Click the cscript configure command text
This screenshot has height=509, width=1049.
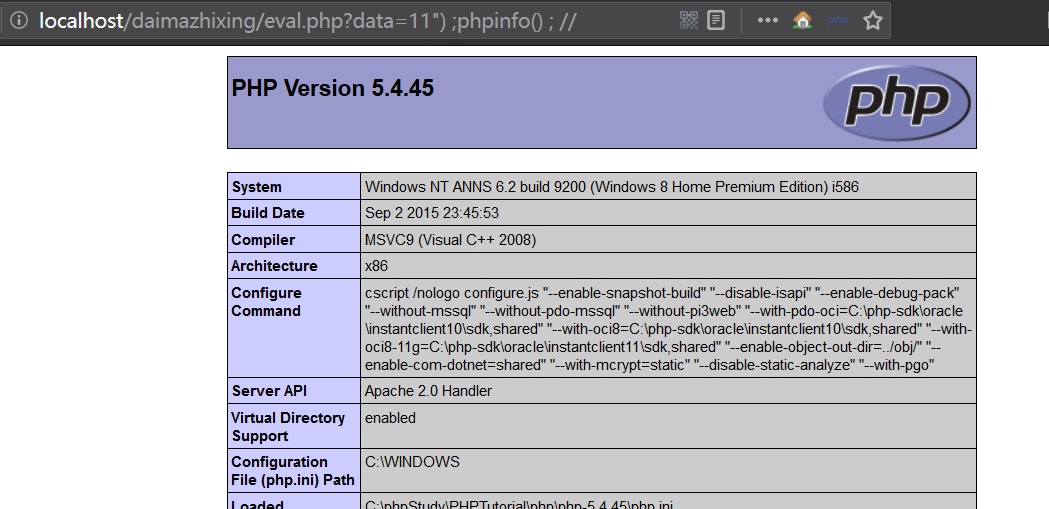[x=668, y=328]
